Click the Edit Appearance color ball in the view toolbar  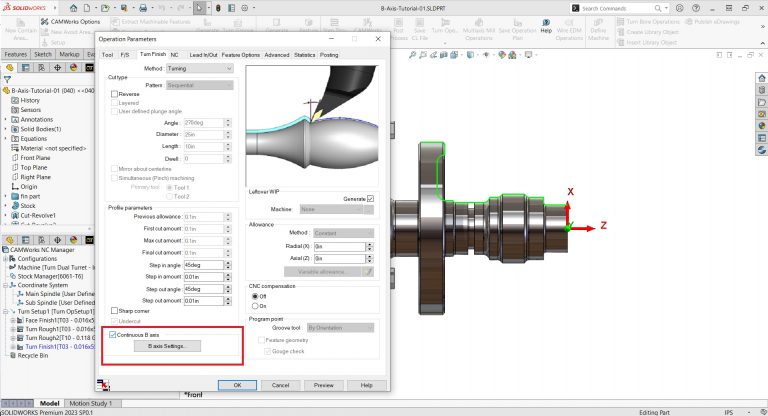pos(502,55)
